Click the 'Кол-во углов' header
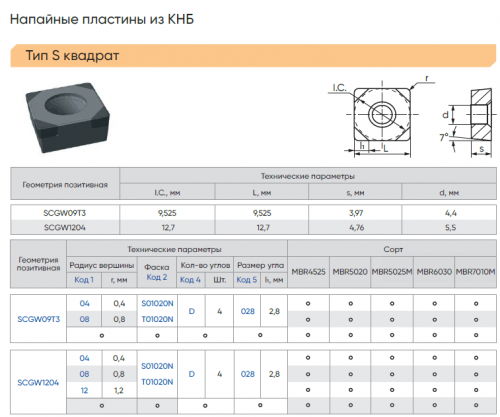 (x=205, y=265)
